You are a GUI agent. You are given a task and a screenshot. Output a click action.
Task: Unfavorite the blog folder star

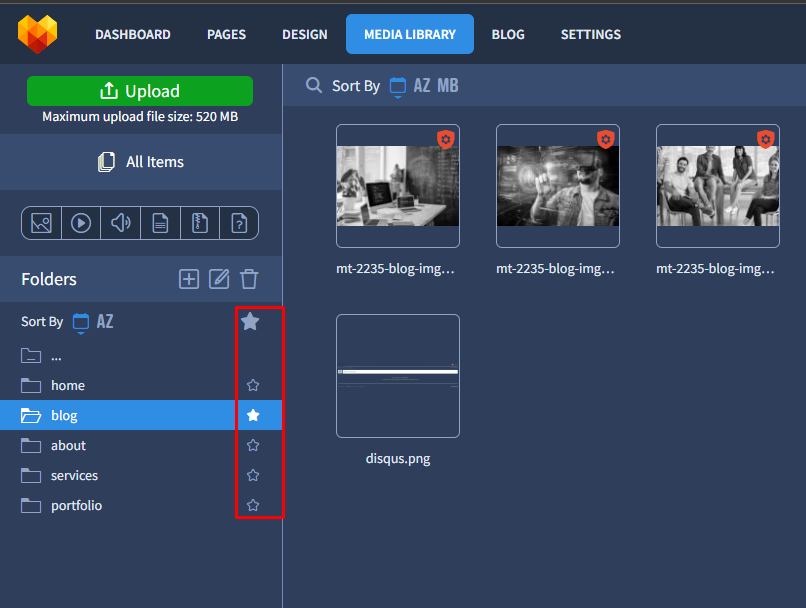tap(253, 415)
